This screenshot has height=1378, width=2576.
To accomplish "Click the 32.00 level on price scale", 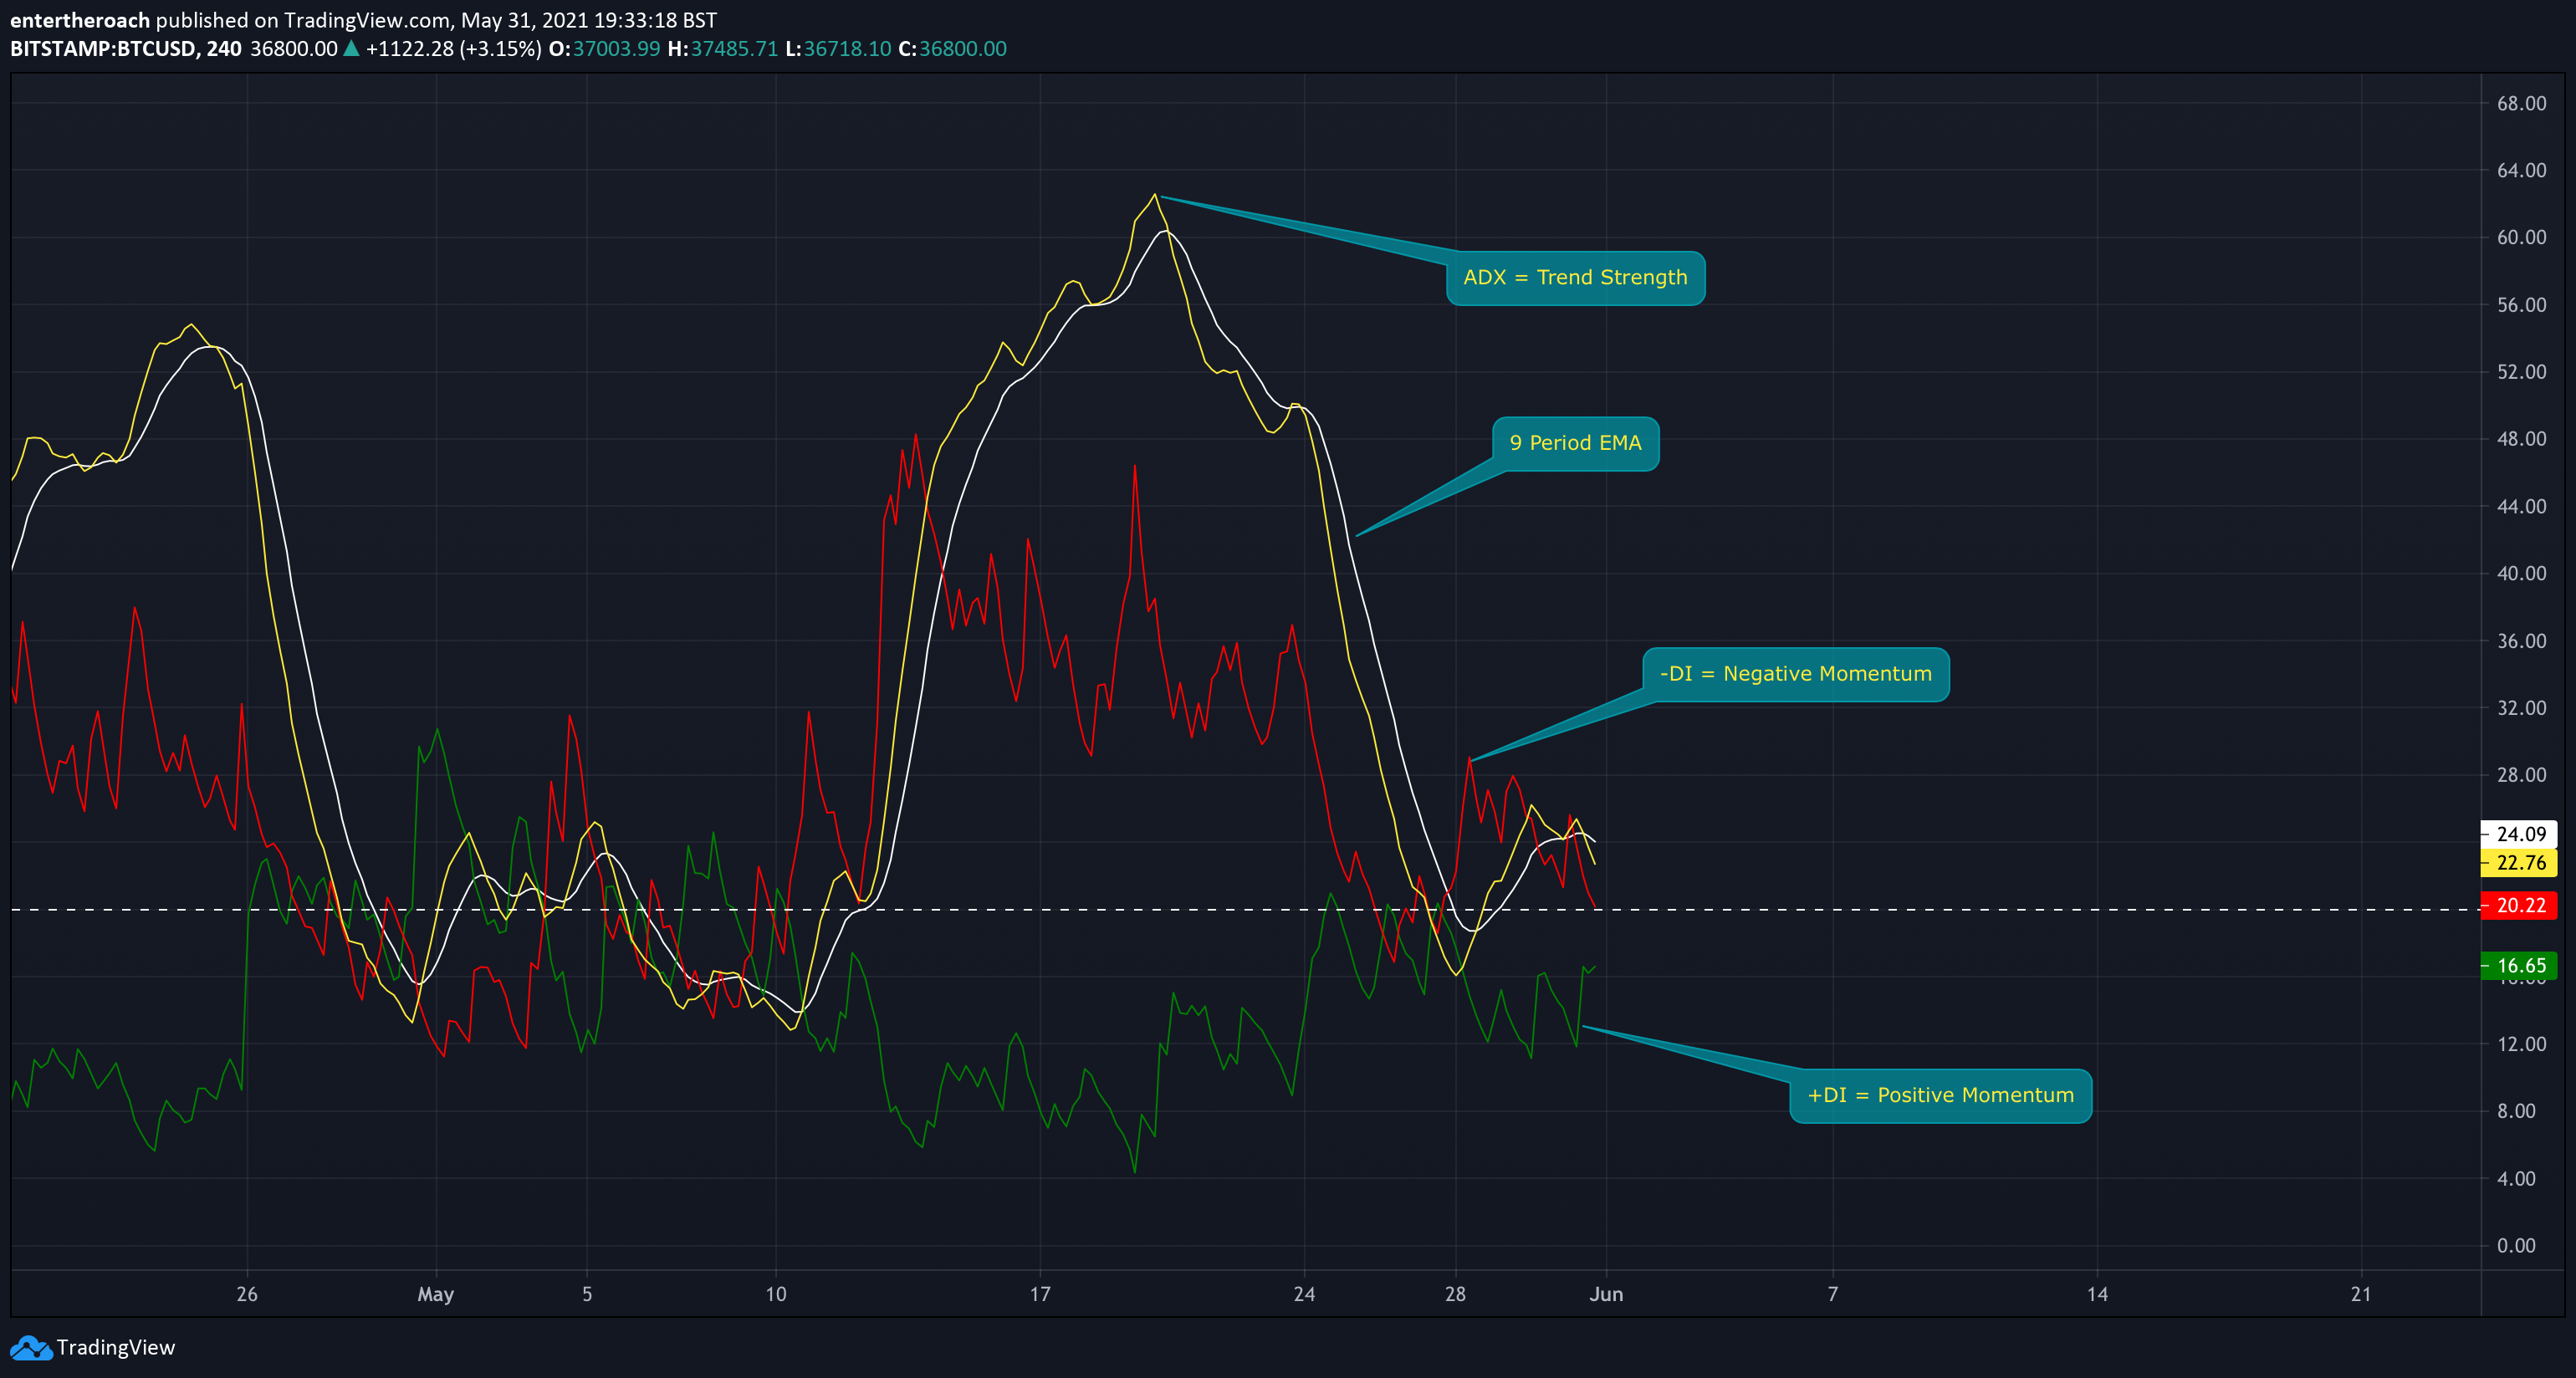I will (2521, 708).
